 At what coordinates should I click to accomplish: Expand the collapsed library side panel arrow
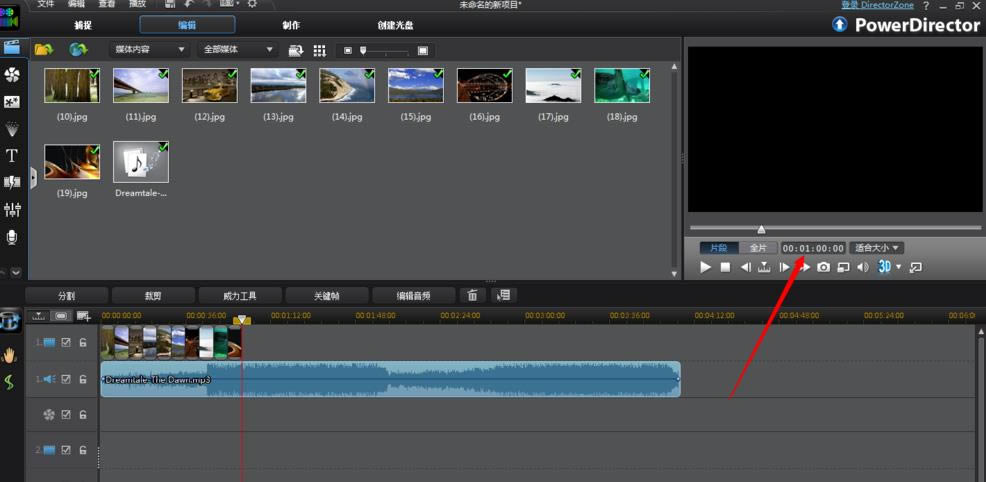(x=33, y=178)
